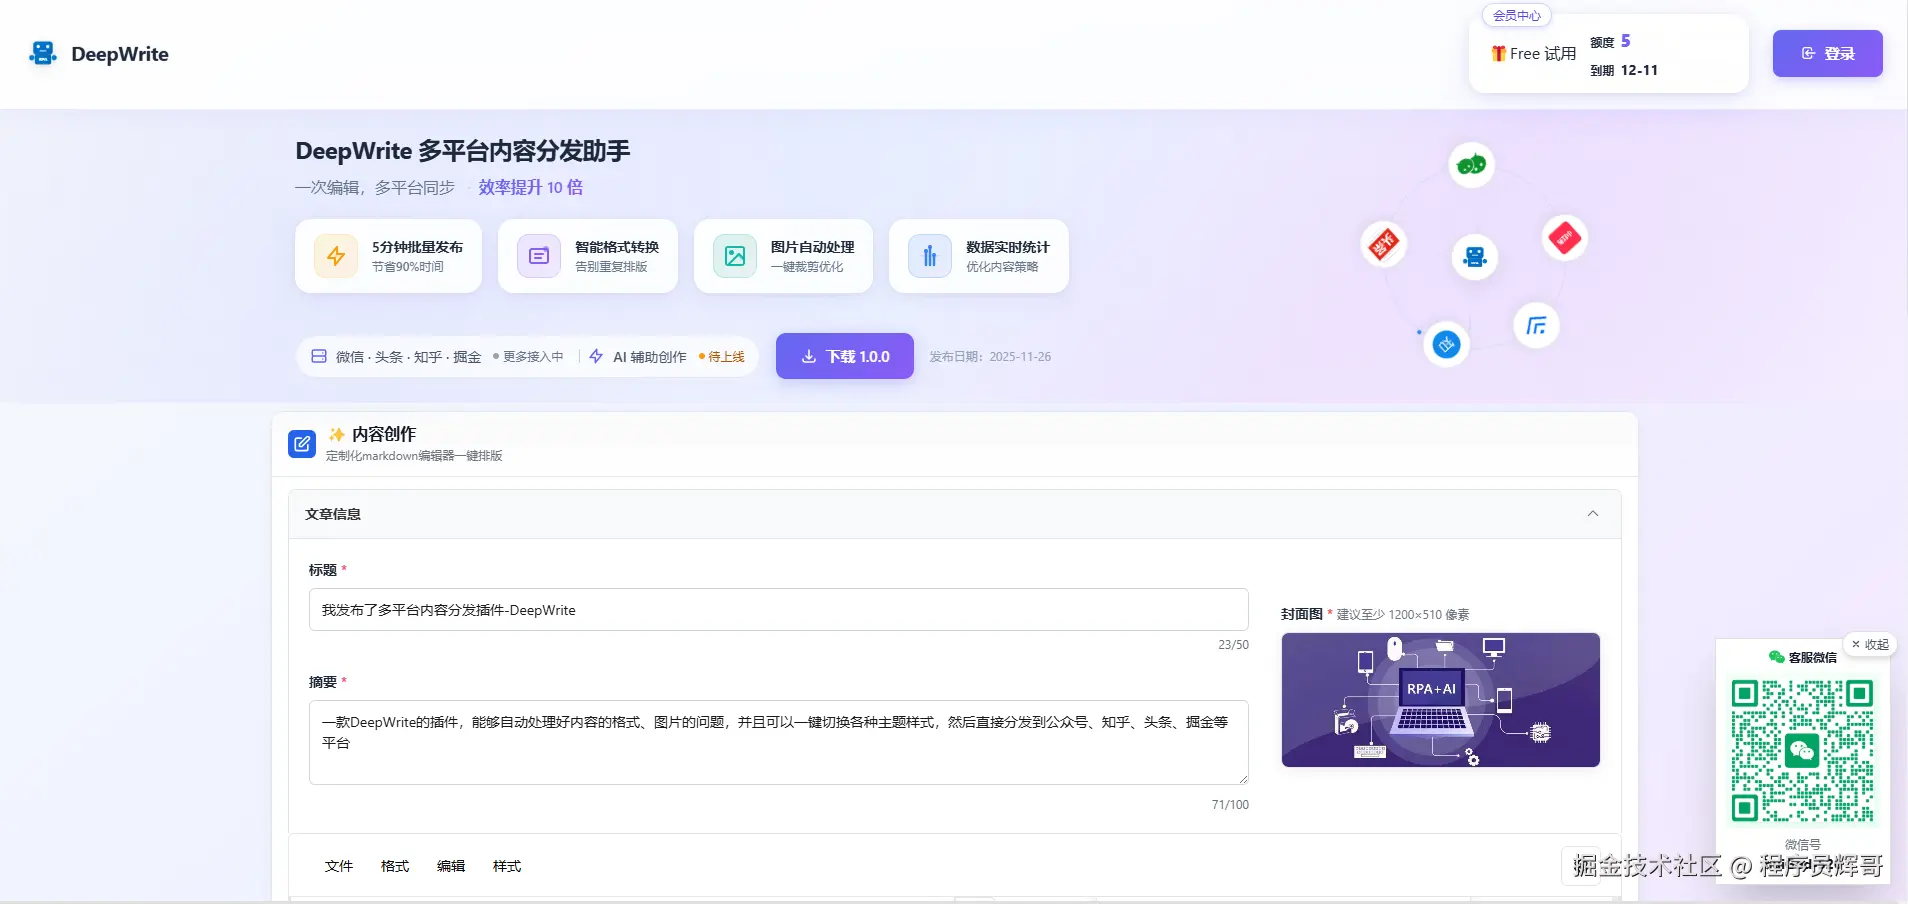Select the red 头条 icon in the platform orbit
This screenshot has height=904, width=1908.
tap(1384, 244)
